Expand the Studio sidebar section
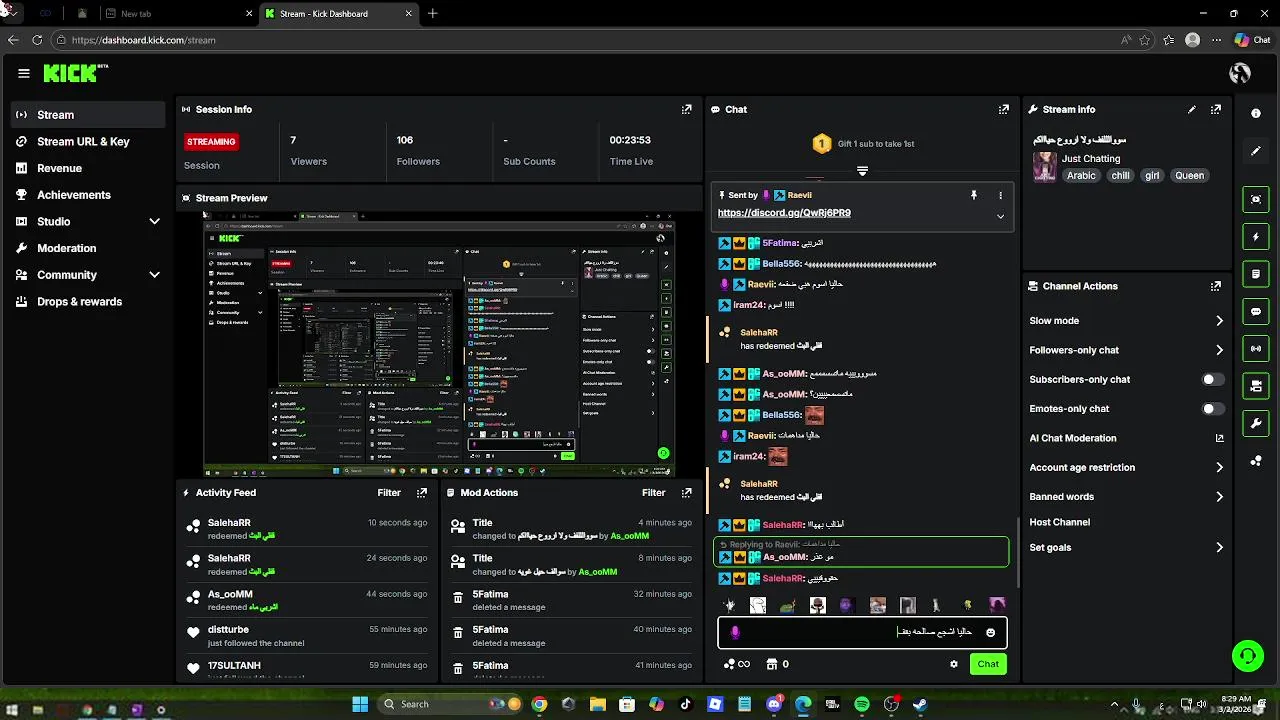The image size is (1280, 720). [154, 221]
